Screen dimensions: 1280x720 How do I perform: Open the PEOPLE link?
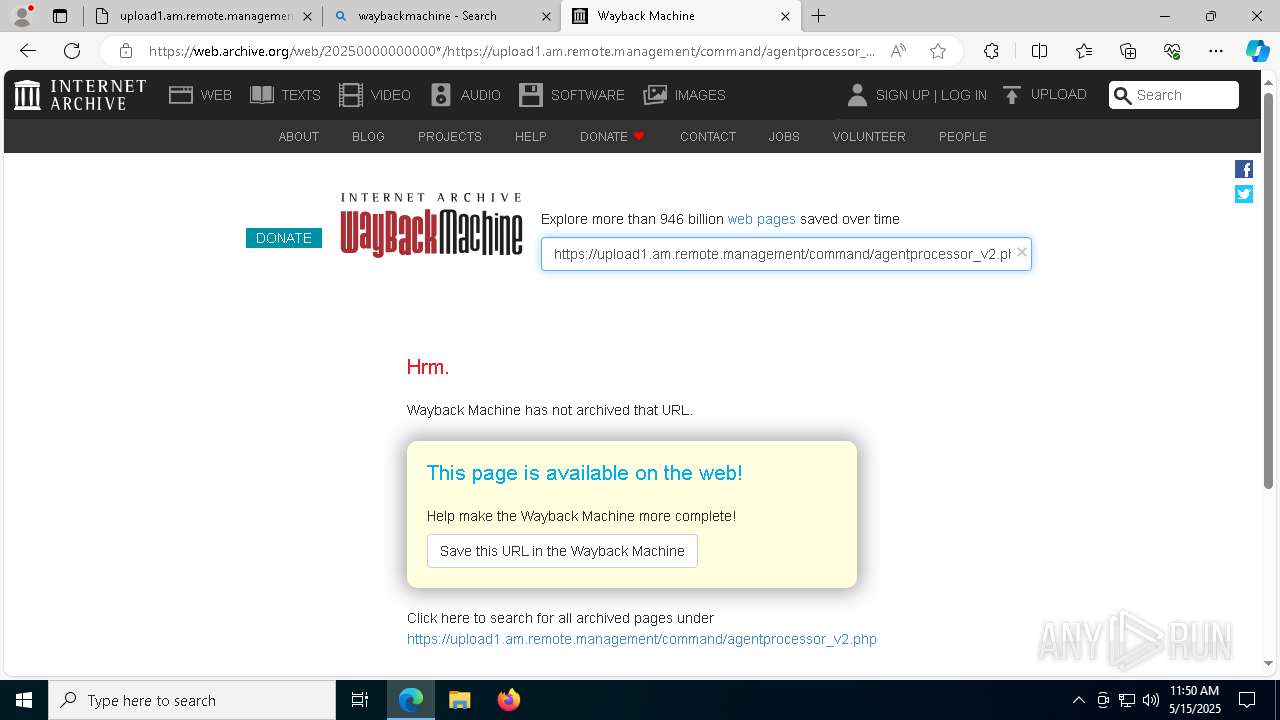click(963, 136)
